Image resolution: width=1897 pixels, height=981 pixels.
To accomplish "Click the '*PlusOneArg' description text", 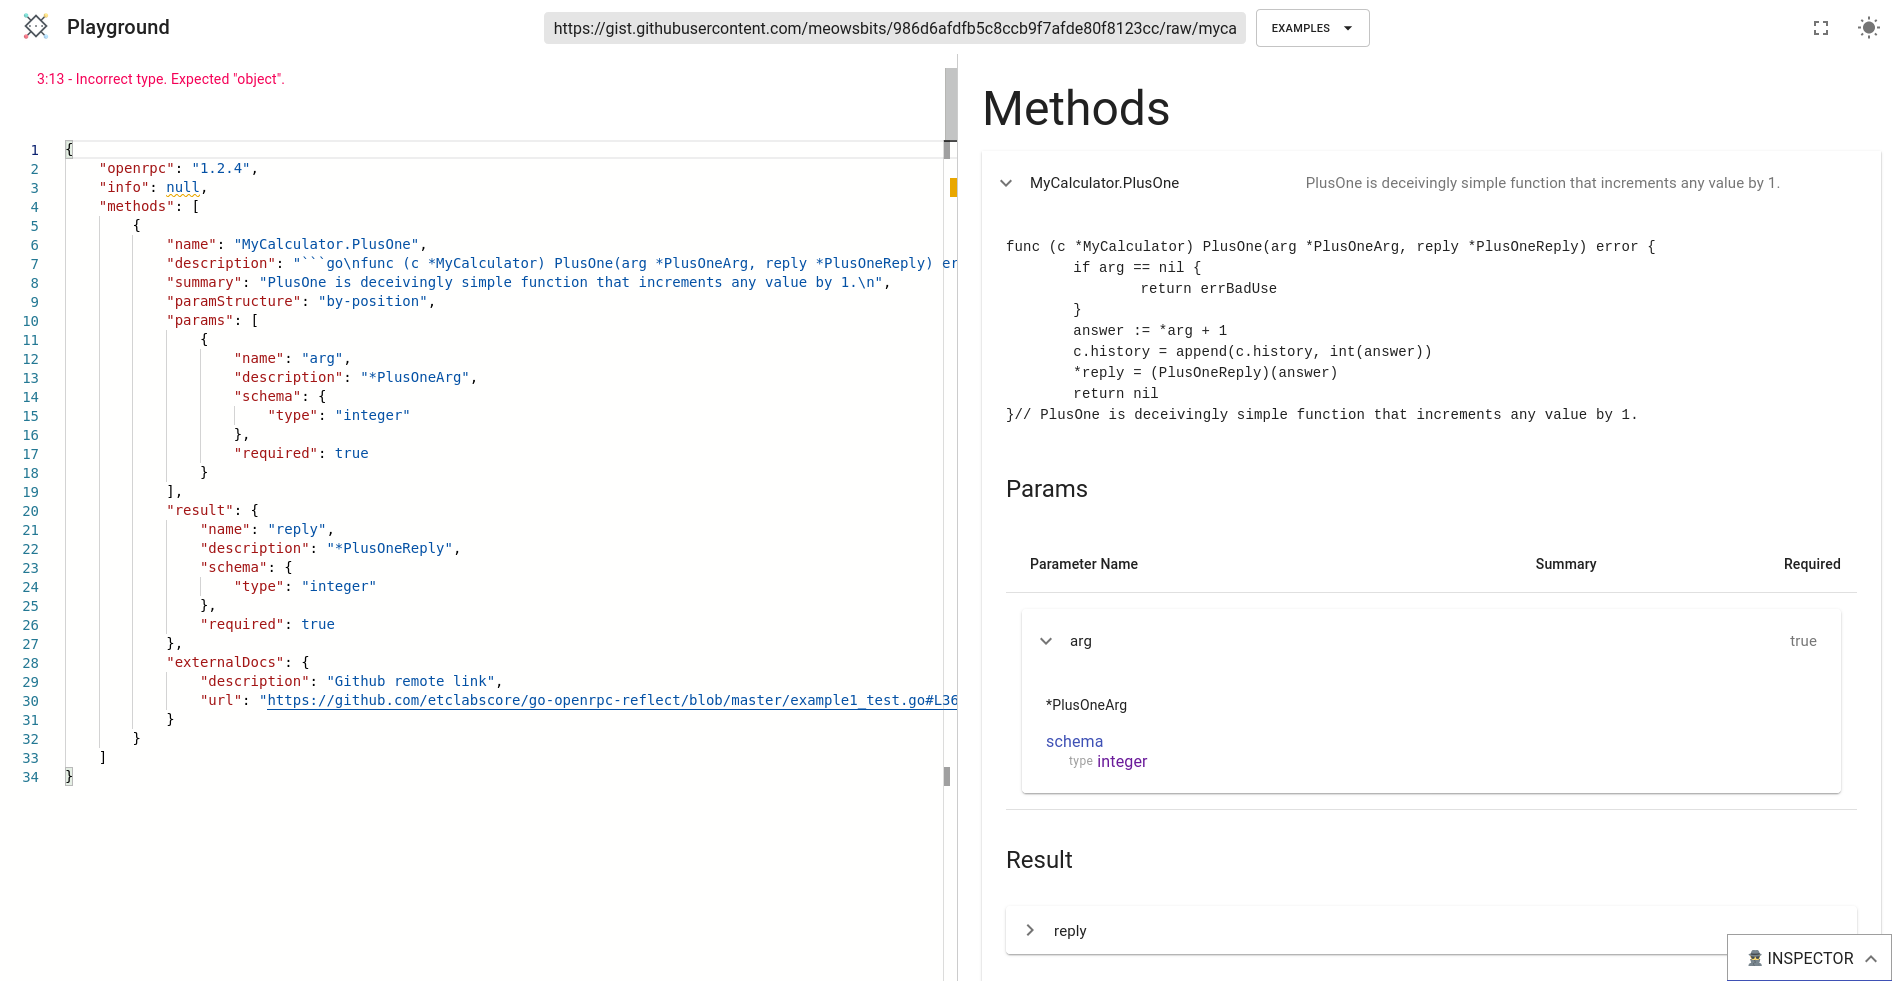I will [x=1086, y=705].
